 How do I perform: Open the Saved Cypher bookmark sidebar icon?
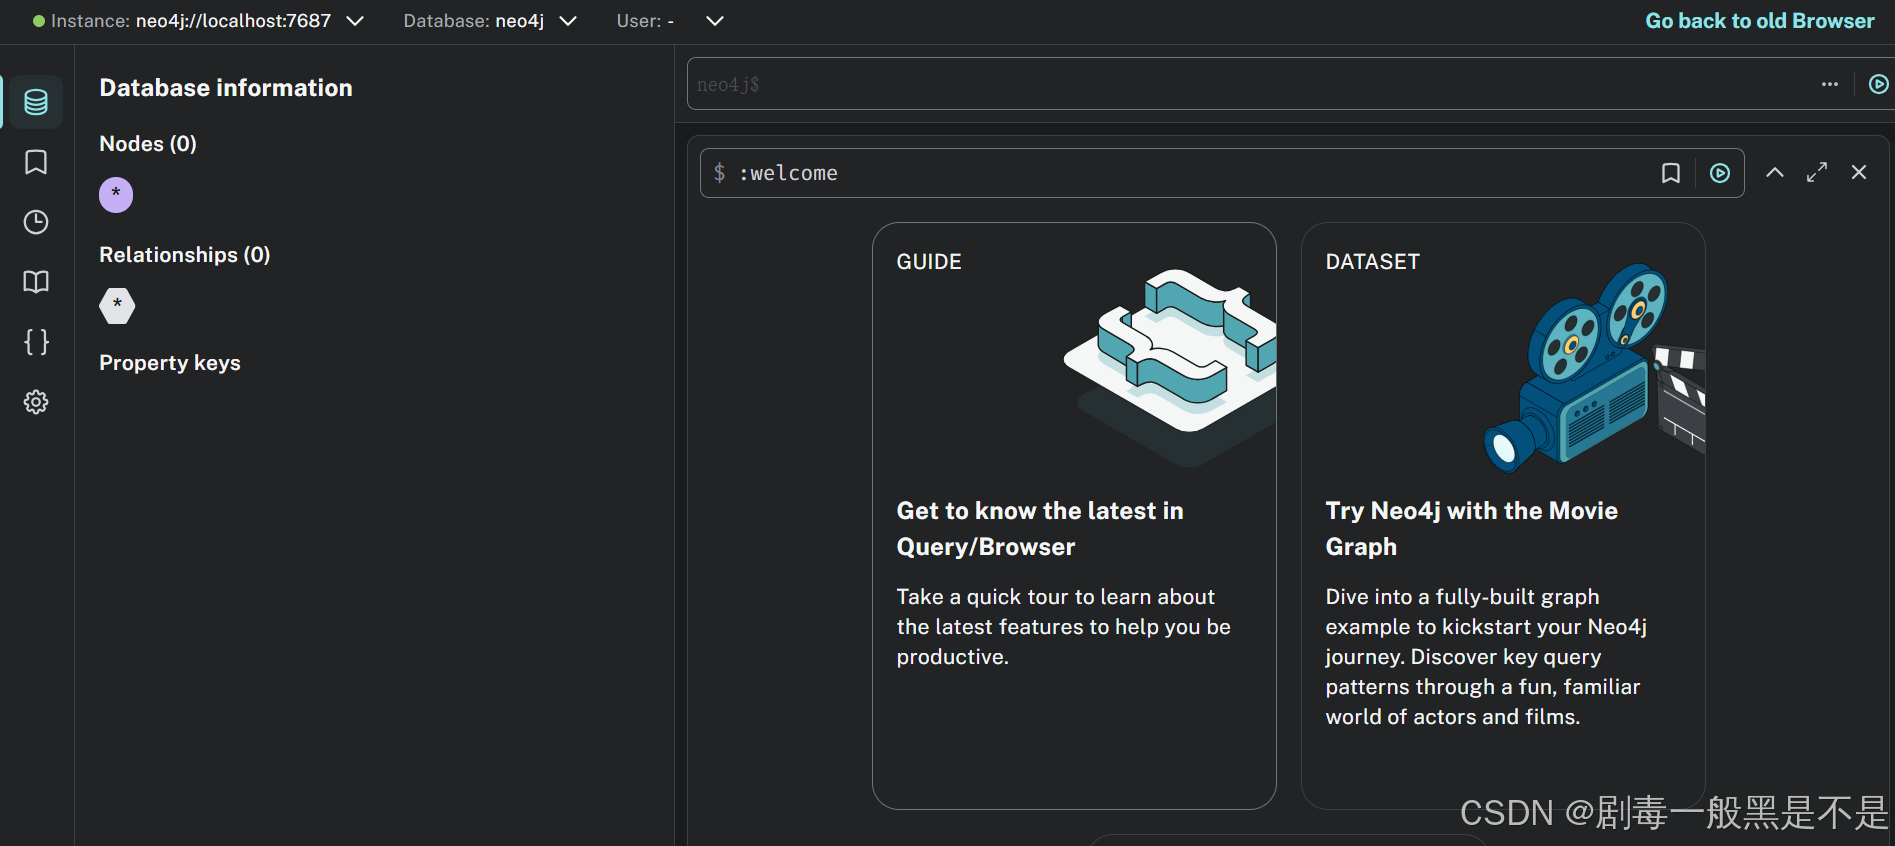[x=36, y=162]
